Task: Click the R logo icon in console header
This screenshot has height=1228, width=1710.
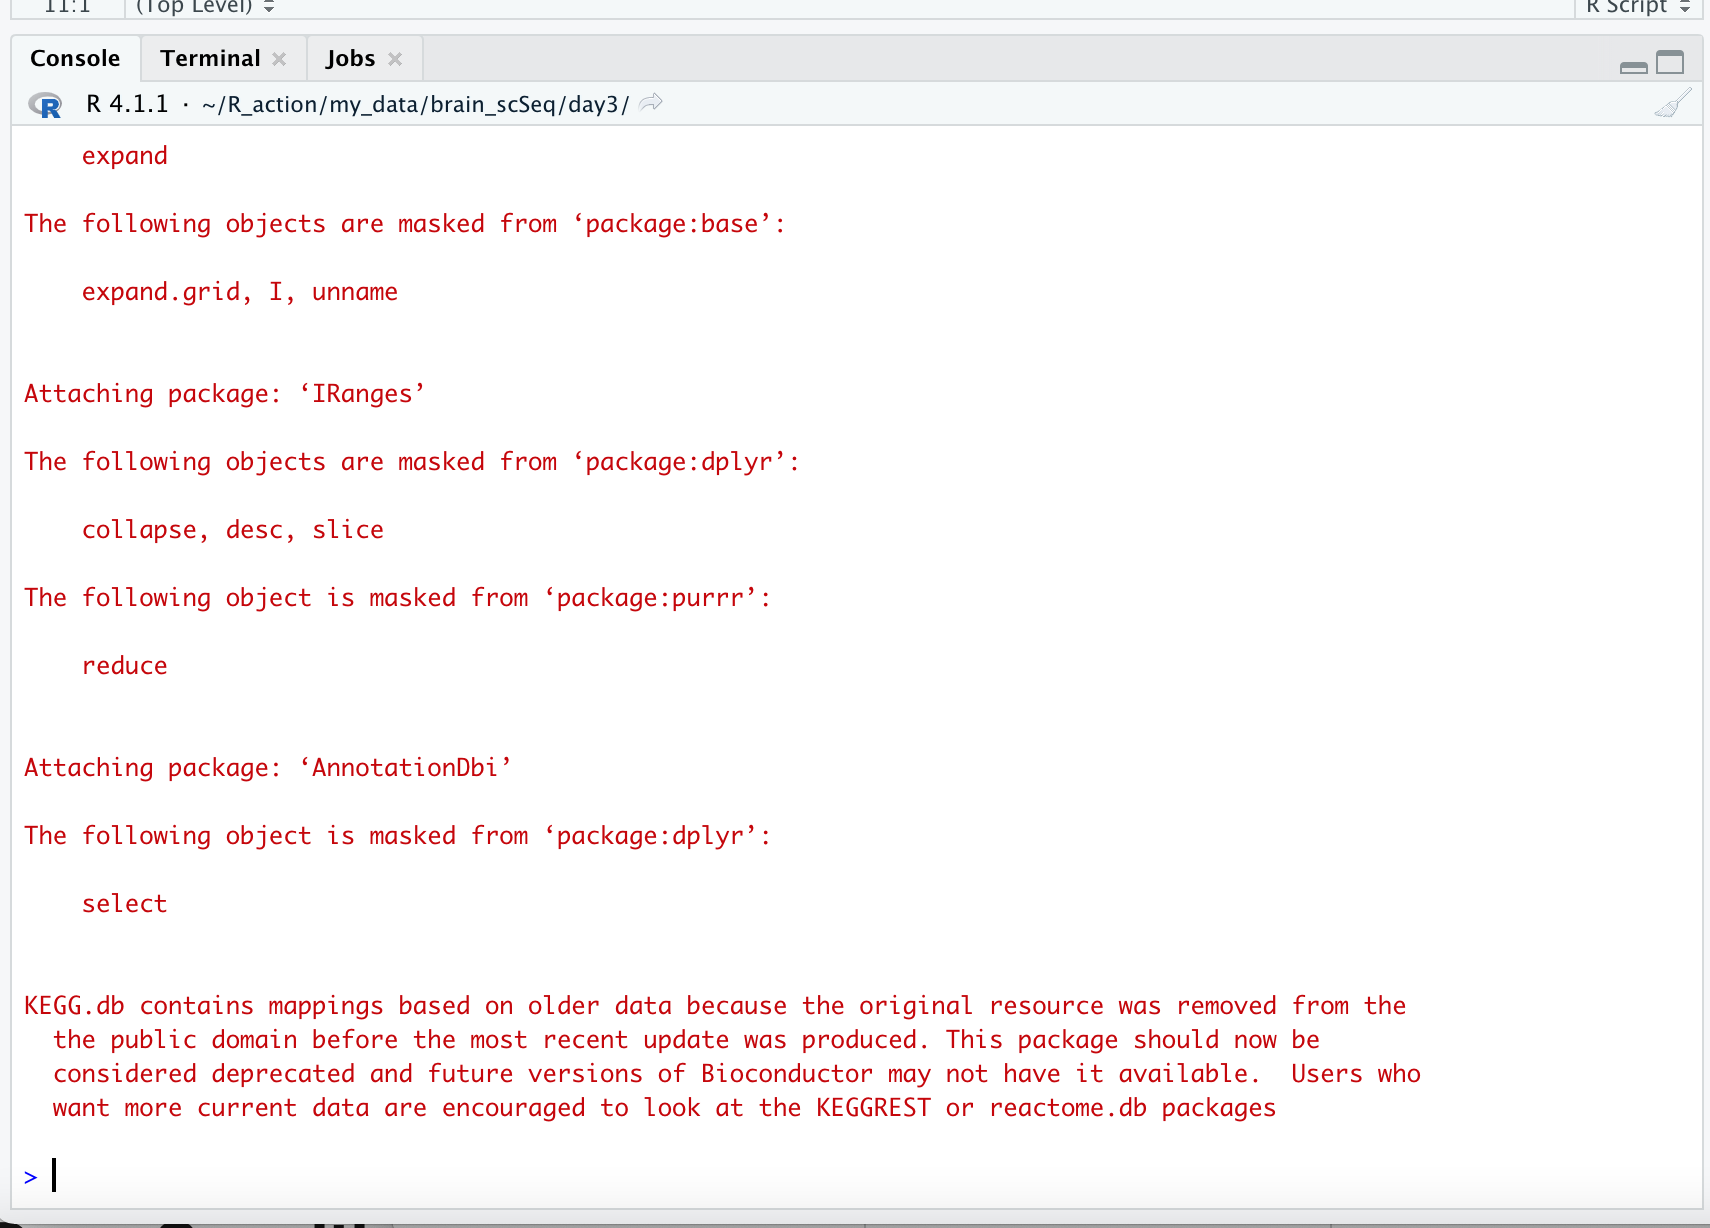Action: 45,104
